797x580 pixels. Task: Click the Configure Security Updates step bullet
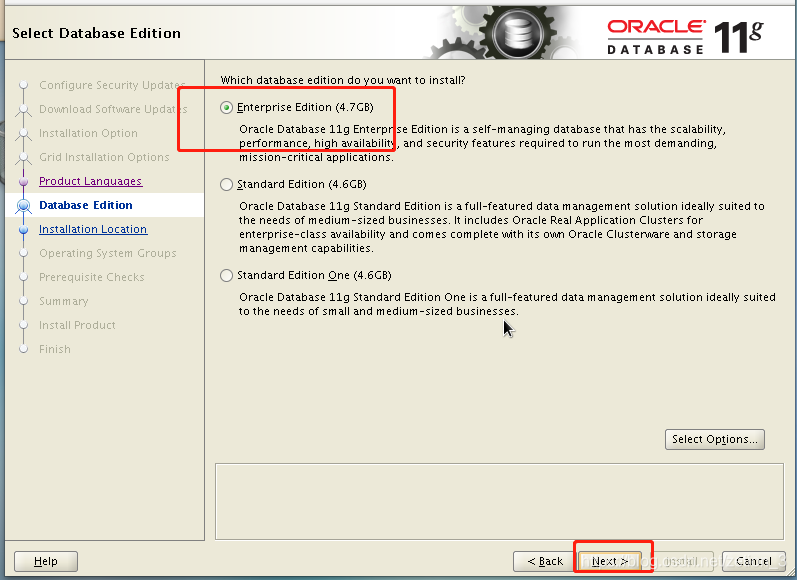(x=23, y=85)
